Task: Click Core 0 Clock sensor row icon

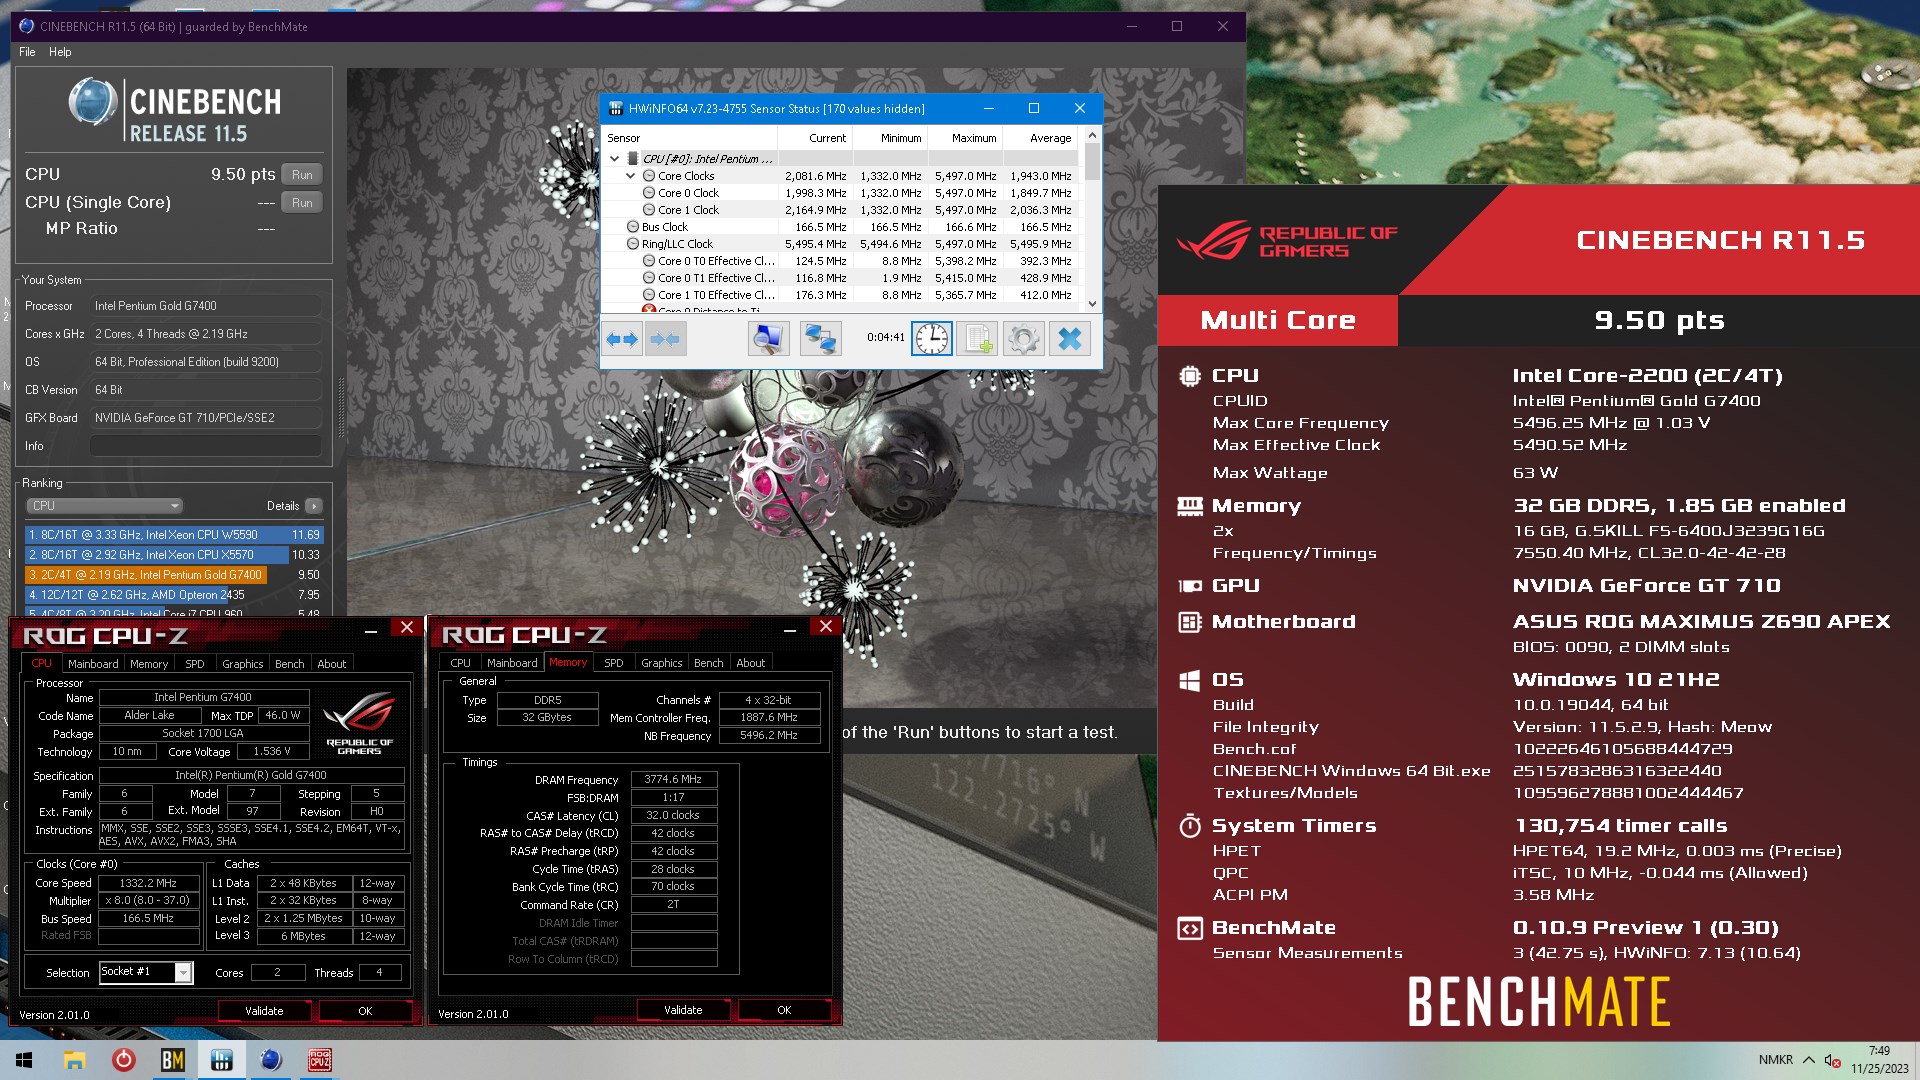Action: point(649,193)
